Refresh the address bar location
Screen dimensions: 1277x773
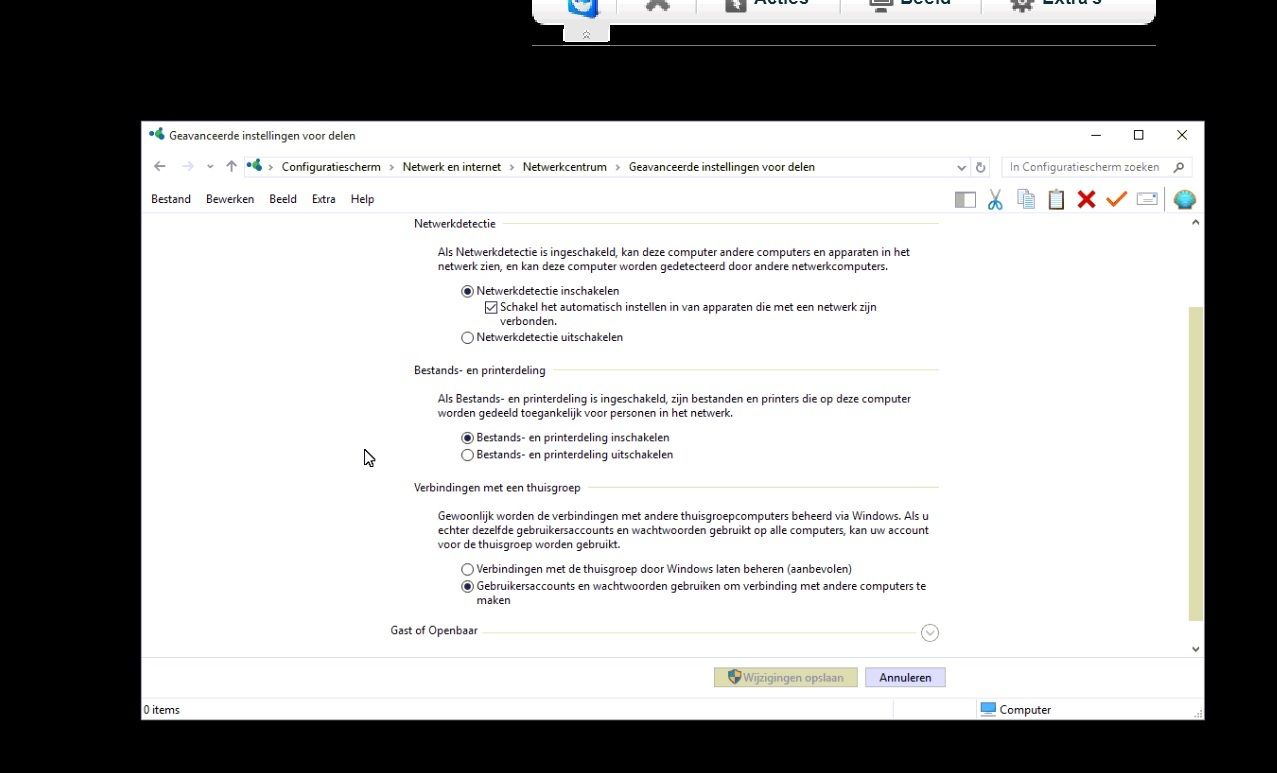(x=980, y=167)
